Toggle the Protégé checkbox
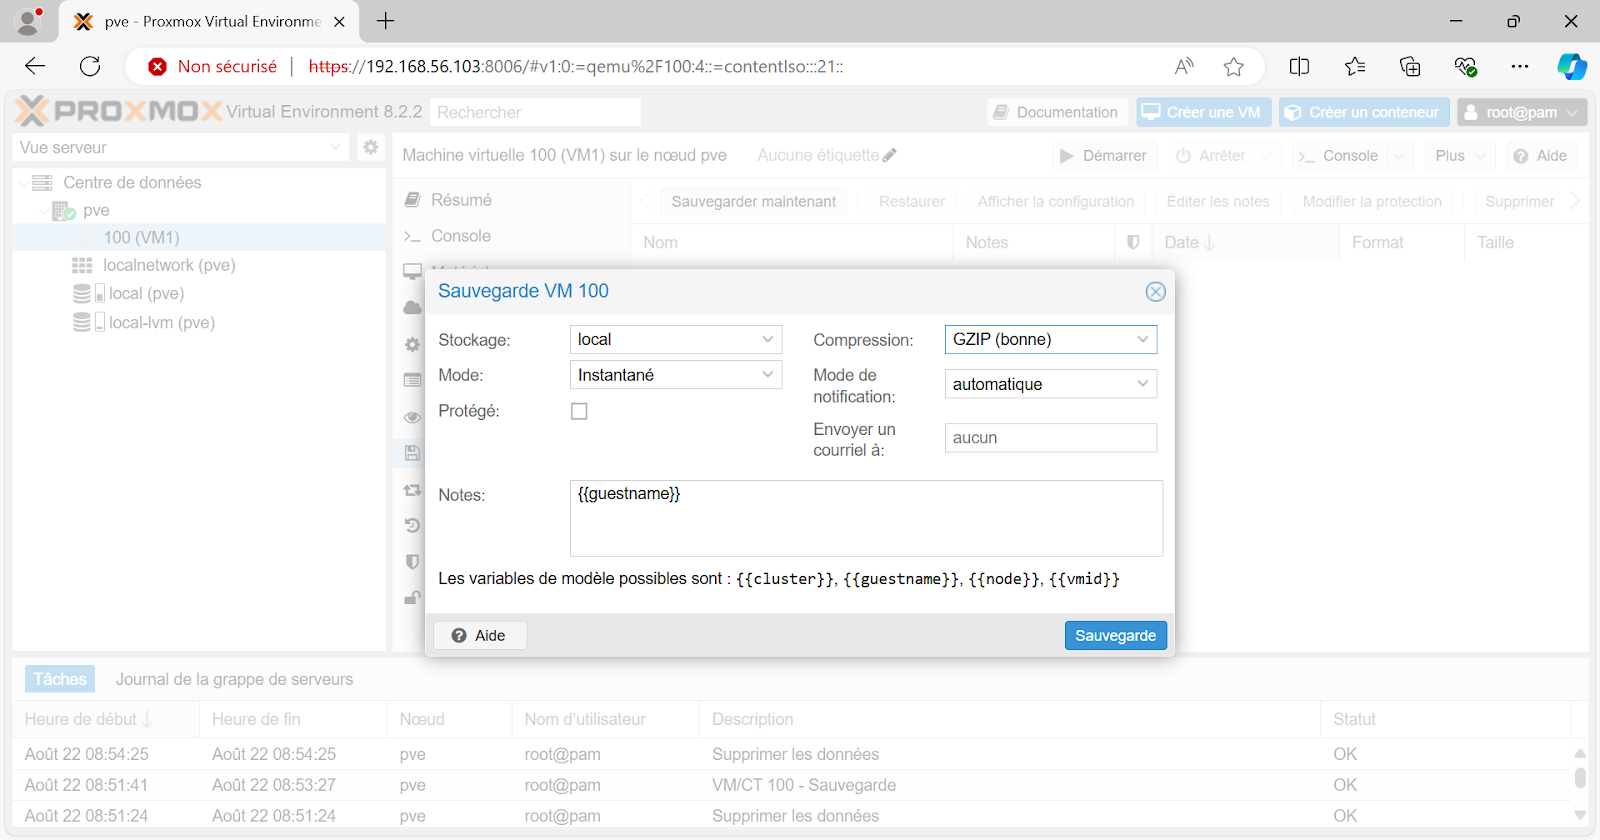Image resolution: width=1600 pixels, height=840 pixels. coord(579,411)
